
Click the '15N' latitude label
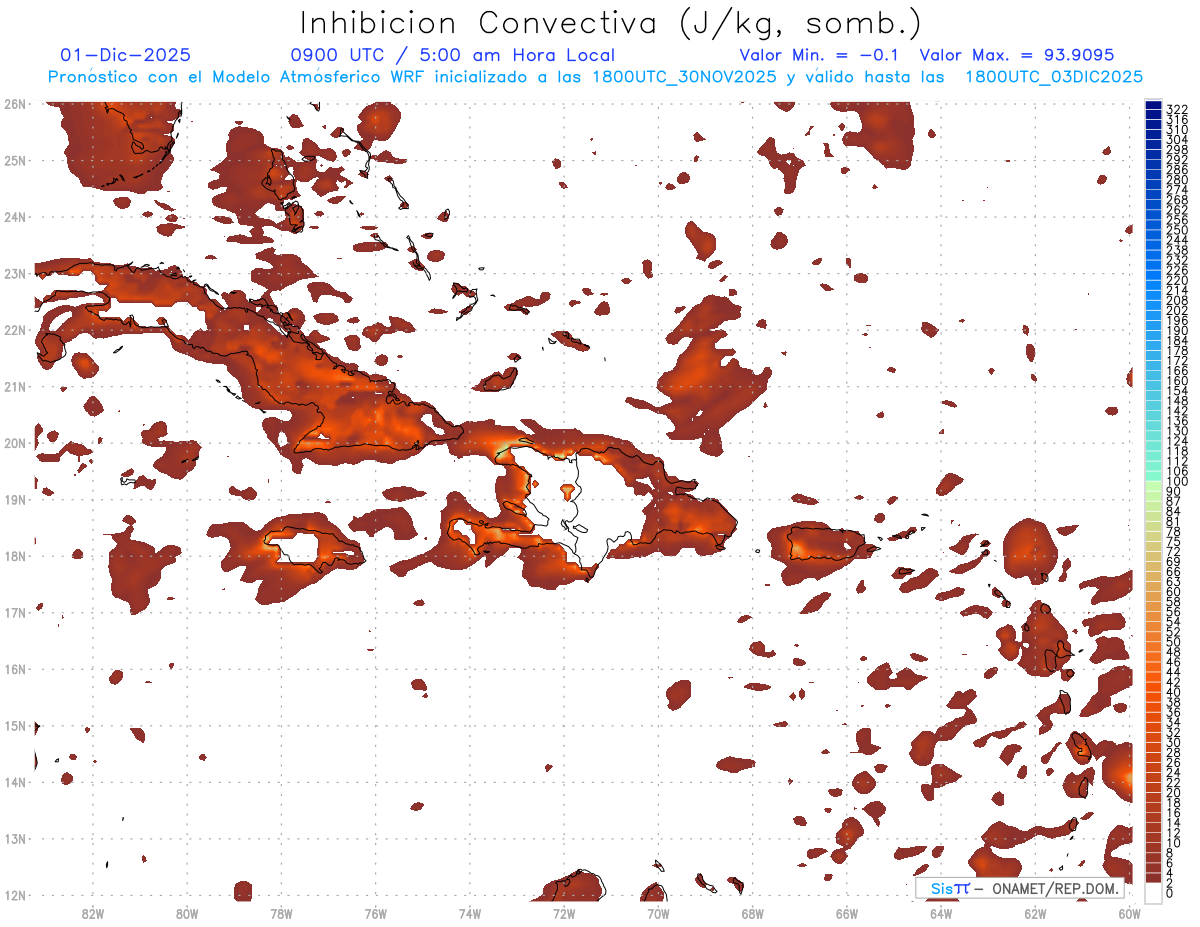[x=15, y=725]
